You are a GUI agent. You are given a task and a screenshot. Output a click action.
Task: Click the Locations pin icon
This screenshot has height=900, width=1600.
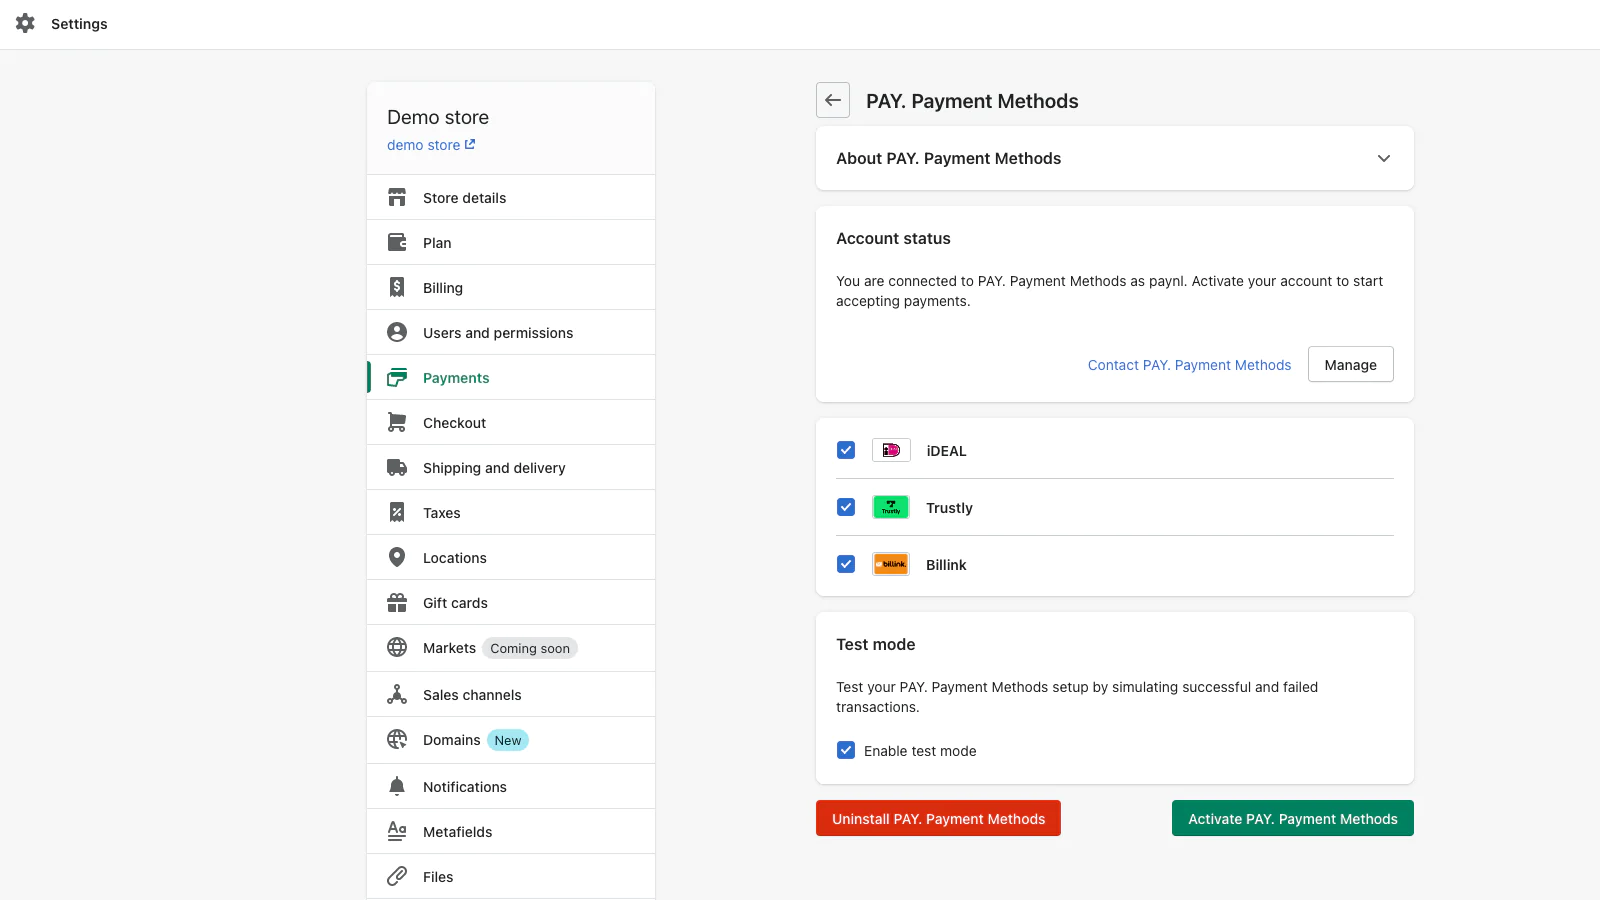click(x=397, y=557)
